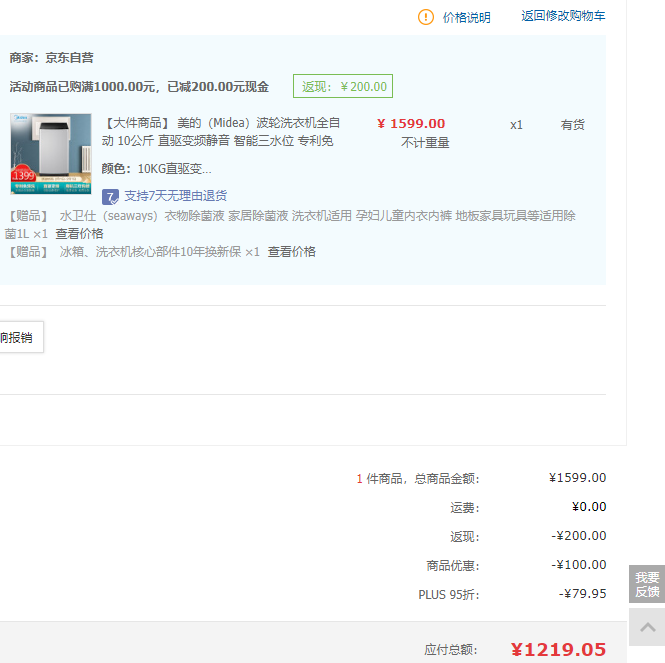Image resolution: width=665 pixels, height=663 pixels.
Task: Select the ¥ 1599.00 product price text
Action: click(x=411, y=123)
